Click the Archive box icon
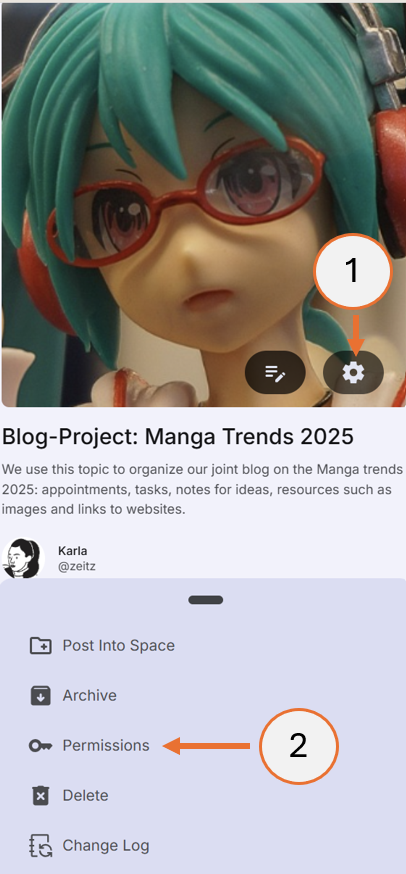The height and width of the screenshot is (874, 406). [40, 696]
